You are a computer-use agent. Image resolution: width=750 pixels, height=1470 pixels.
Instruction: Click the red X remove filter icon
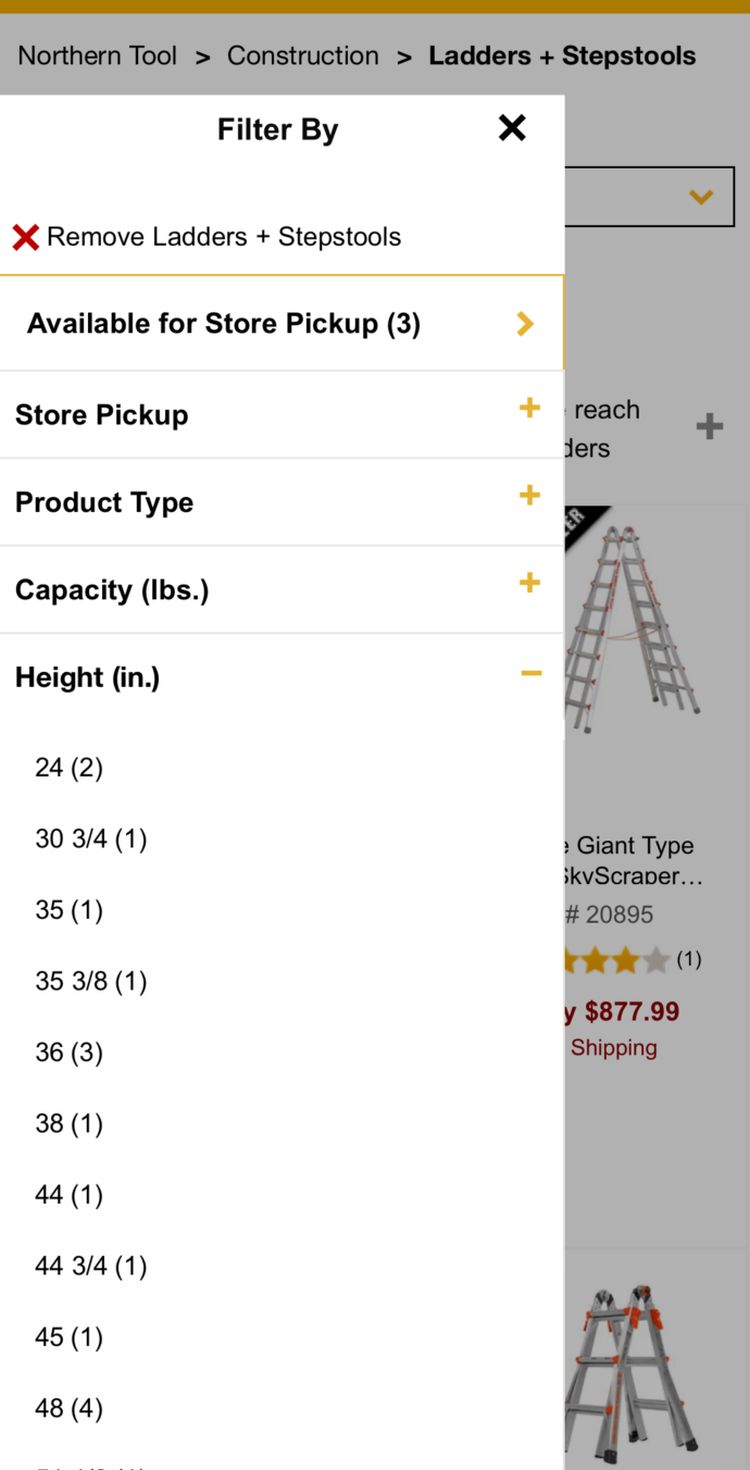point(26,237)
